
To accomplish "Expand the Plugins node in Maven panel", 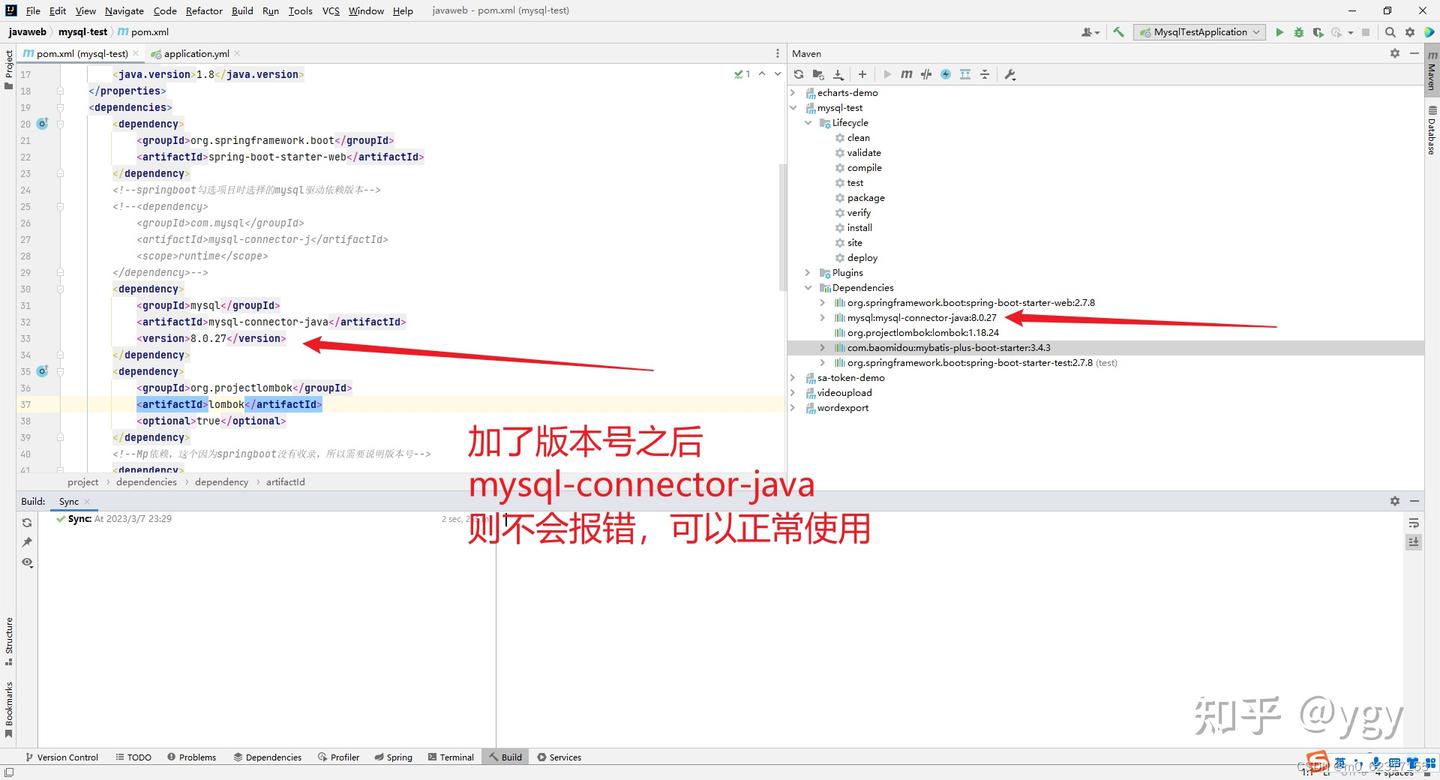I will point(808,272).
